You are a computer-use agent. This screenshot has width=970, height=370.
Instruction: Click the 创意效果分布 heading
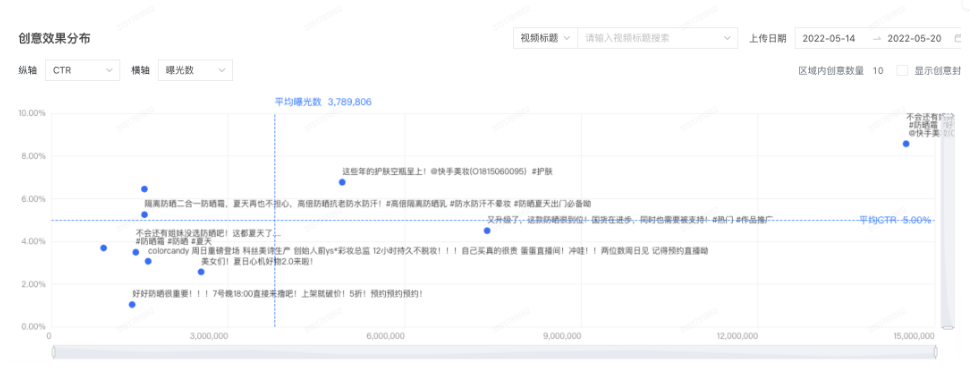pyautogui.click(x=55, y=38)
